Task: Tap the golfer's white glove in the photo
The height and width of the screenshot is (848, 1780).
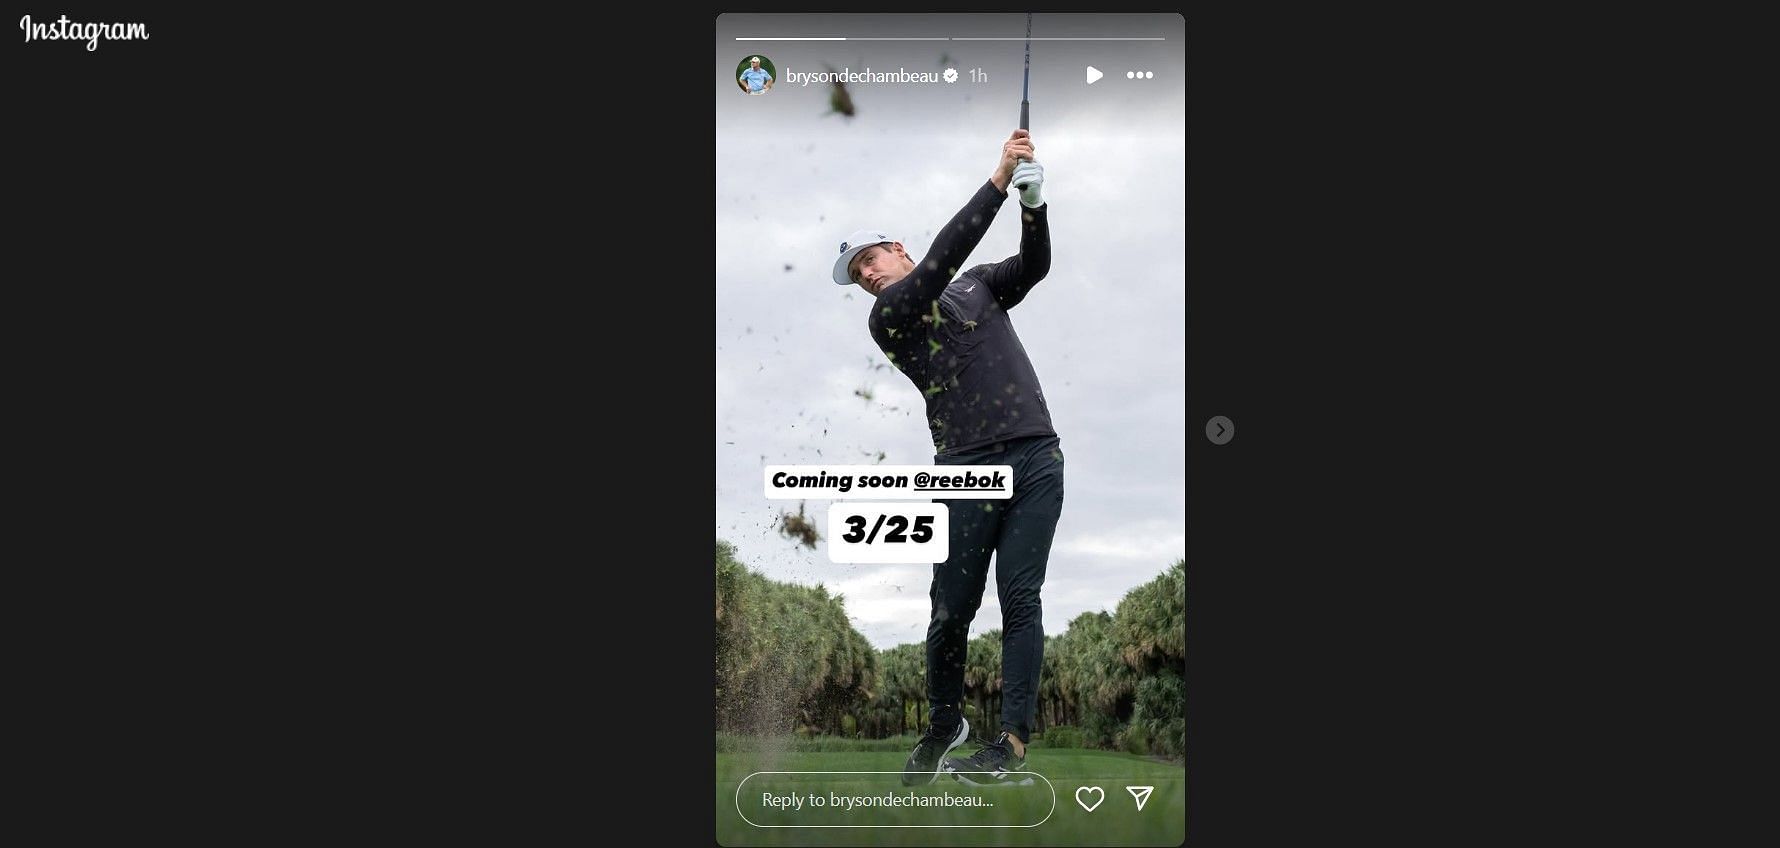Action: [1028, 182]
